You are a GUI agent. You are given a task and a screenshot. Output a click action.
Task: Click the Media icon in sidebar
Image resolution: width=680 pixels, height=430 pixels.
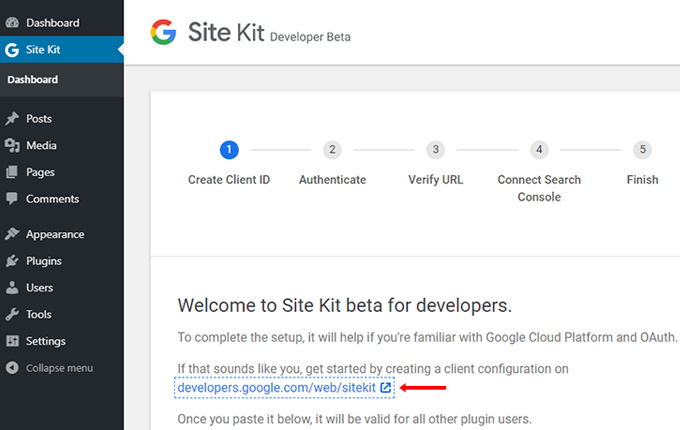[12, 145]
